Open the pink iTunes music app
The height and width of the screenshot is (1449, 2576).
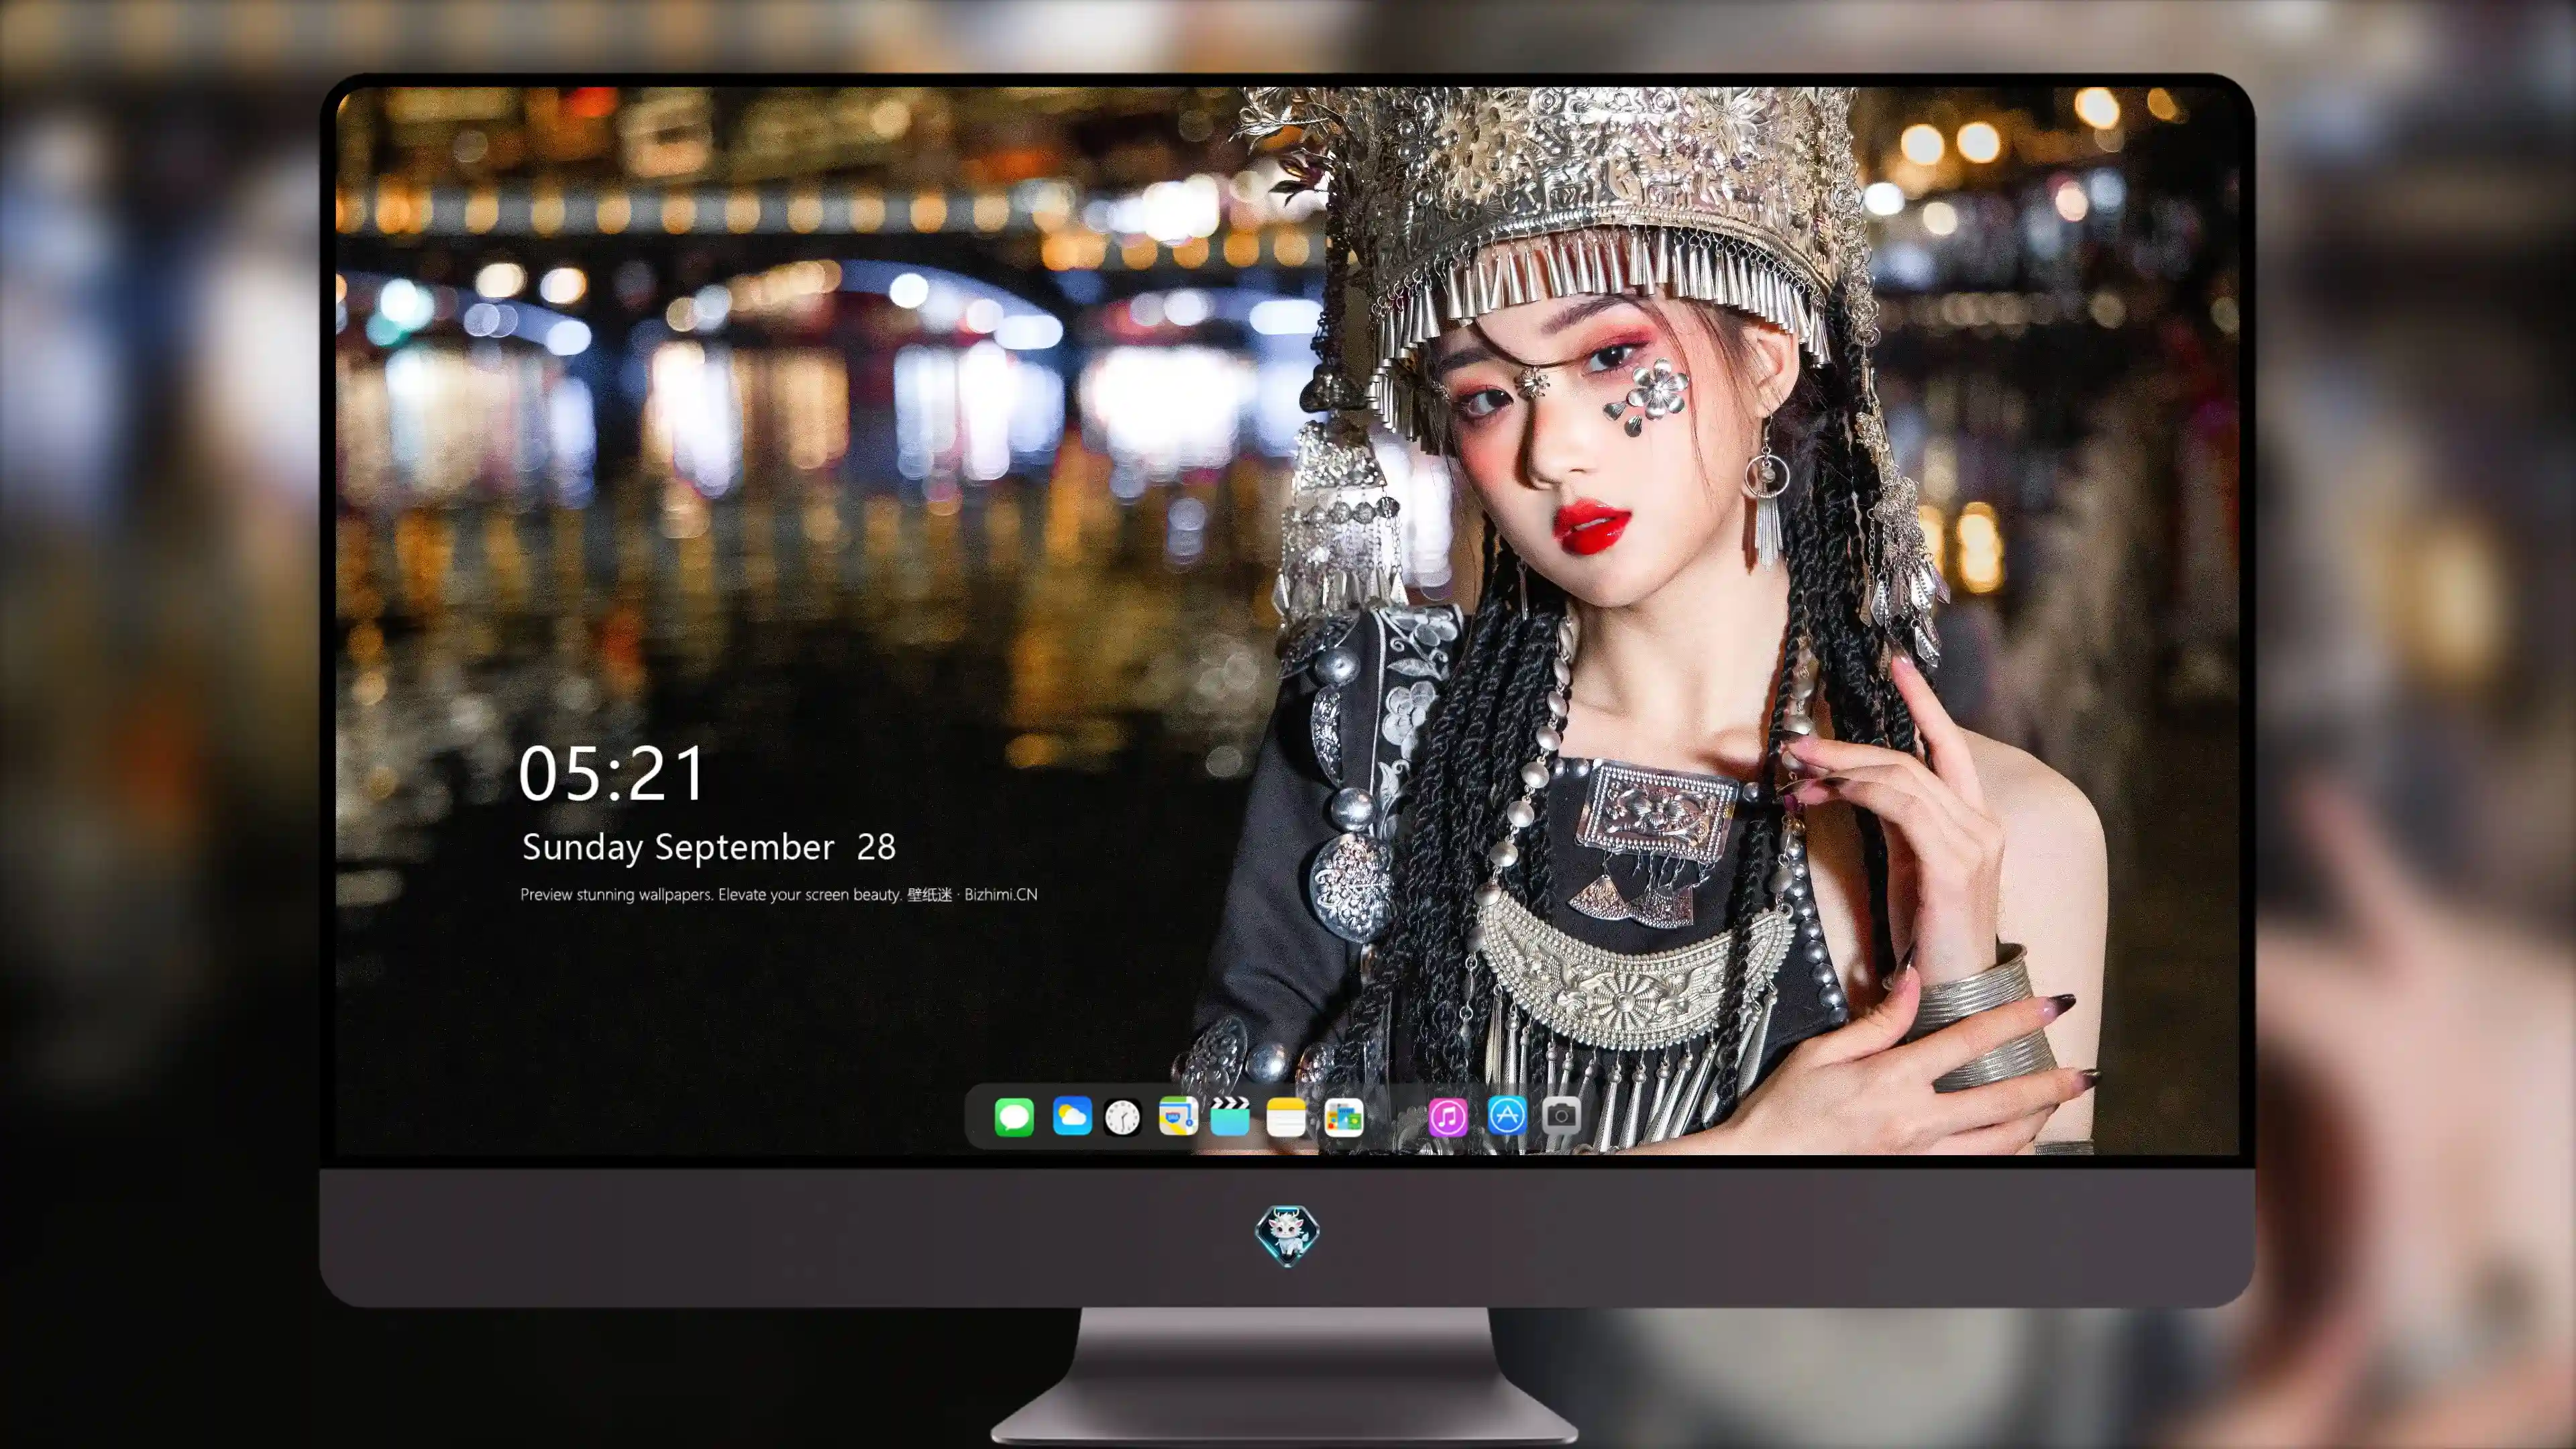[x=1448, y=1116]
